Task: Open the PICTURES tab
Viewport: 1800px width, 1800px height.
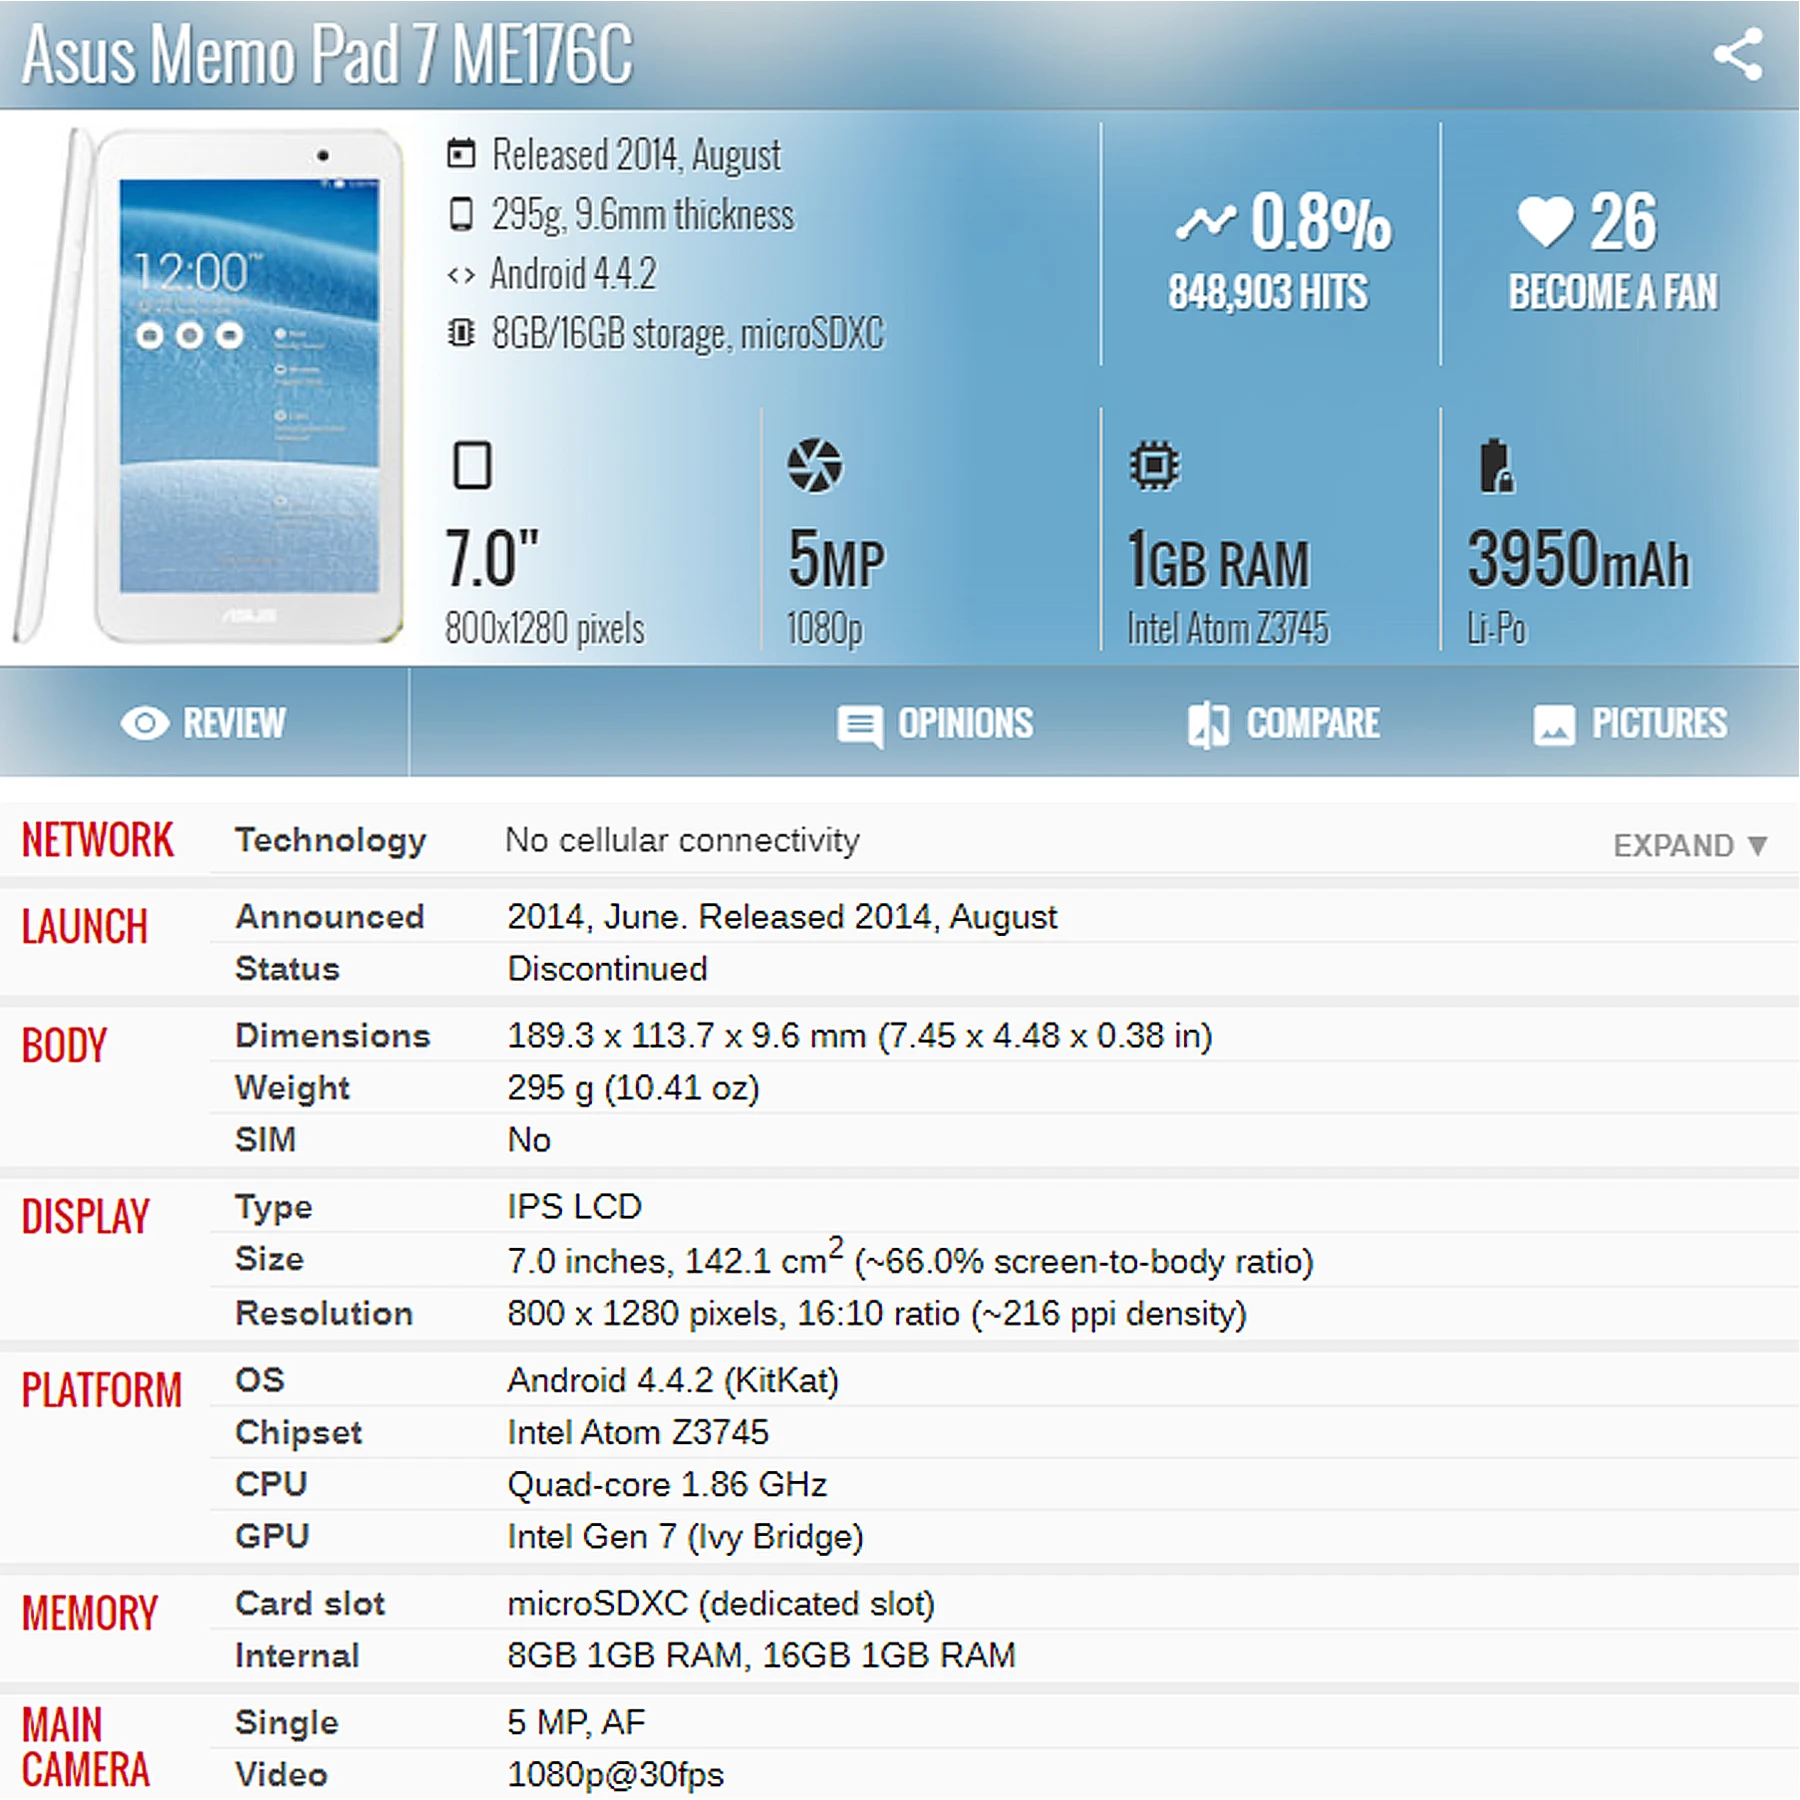Action: pos(1630,723)
